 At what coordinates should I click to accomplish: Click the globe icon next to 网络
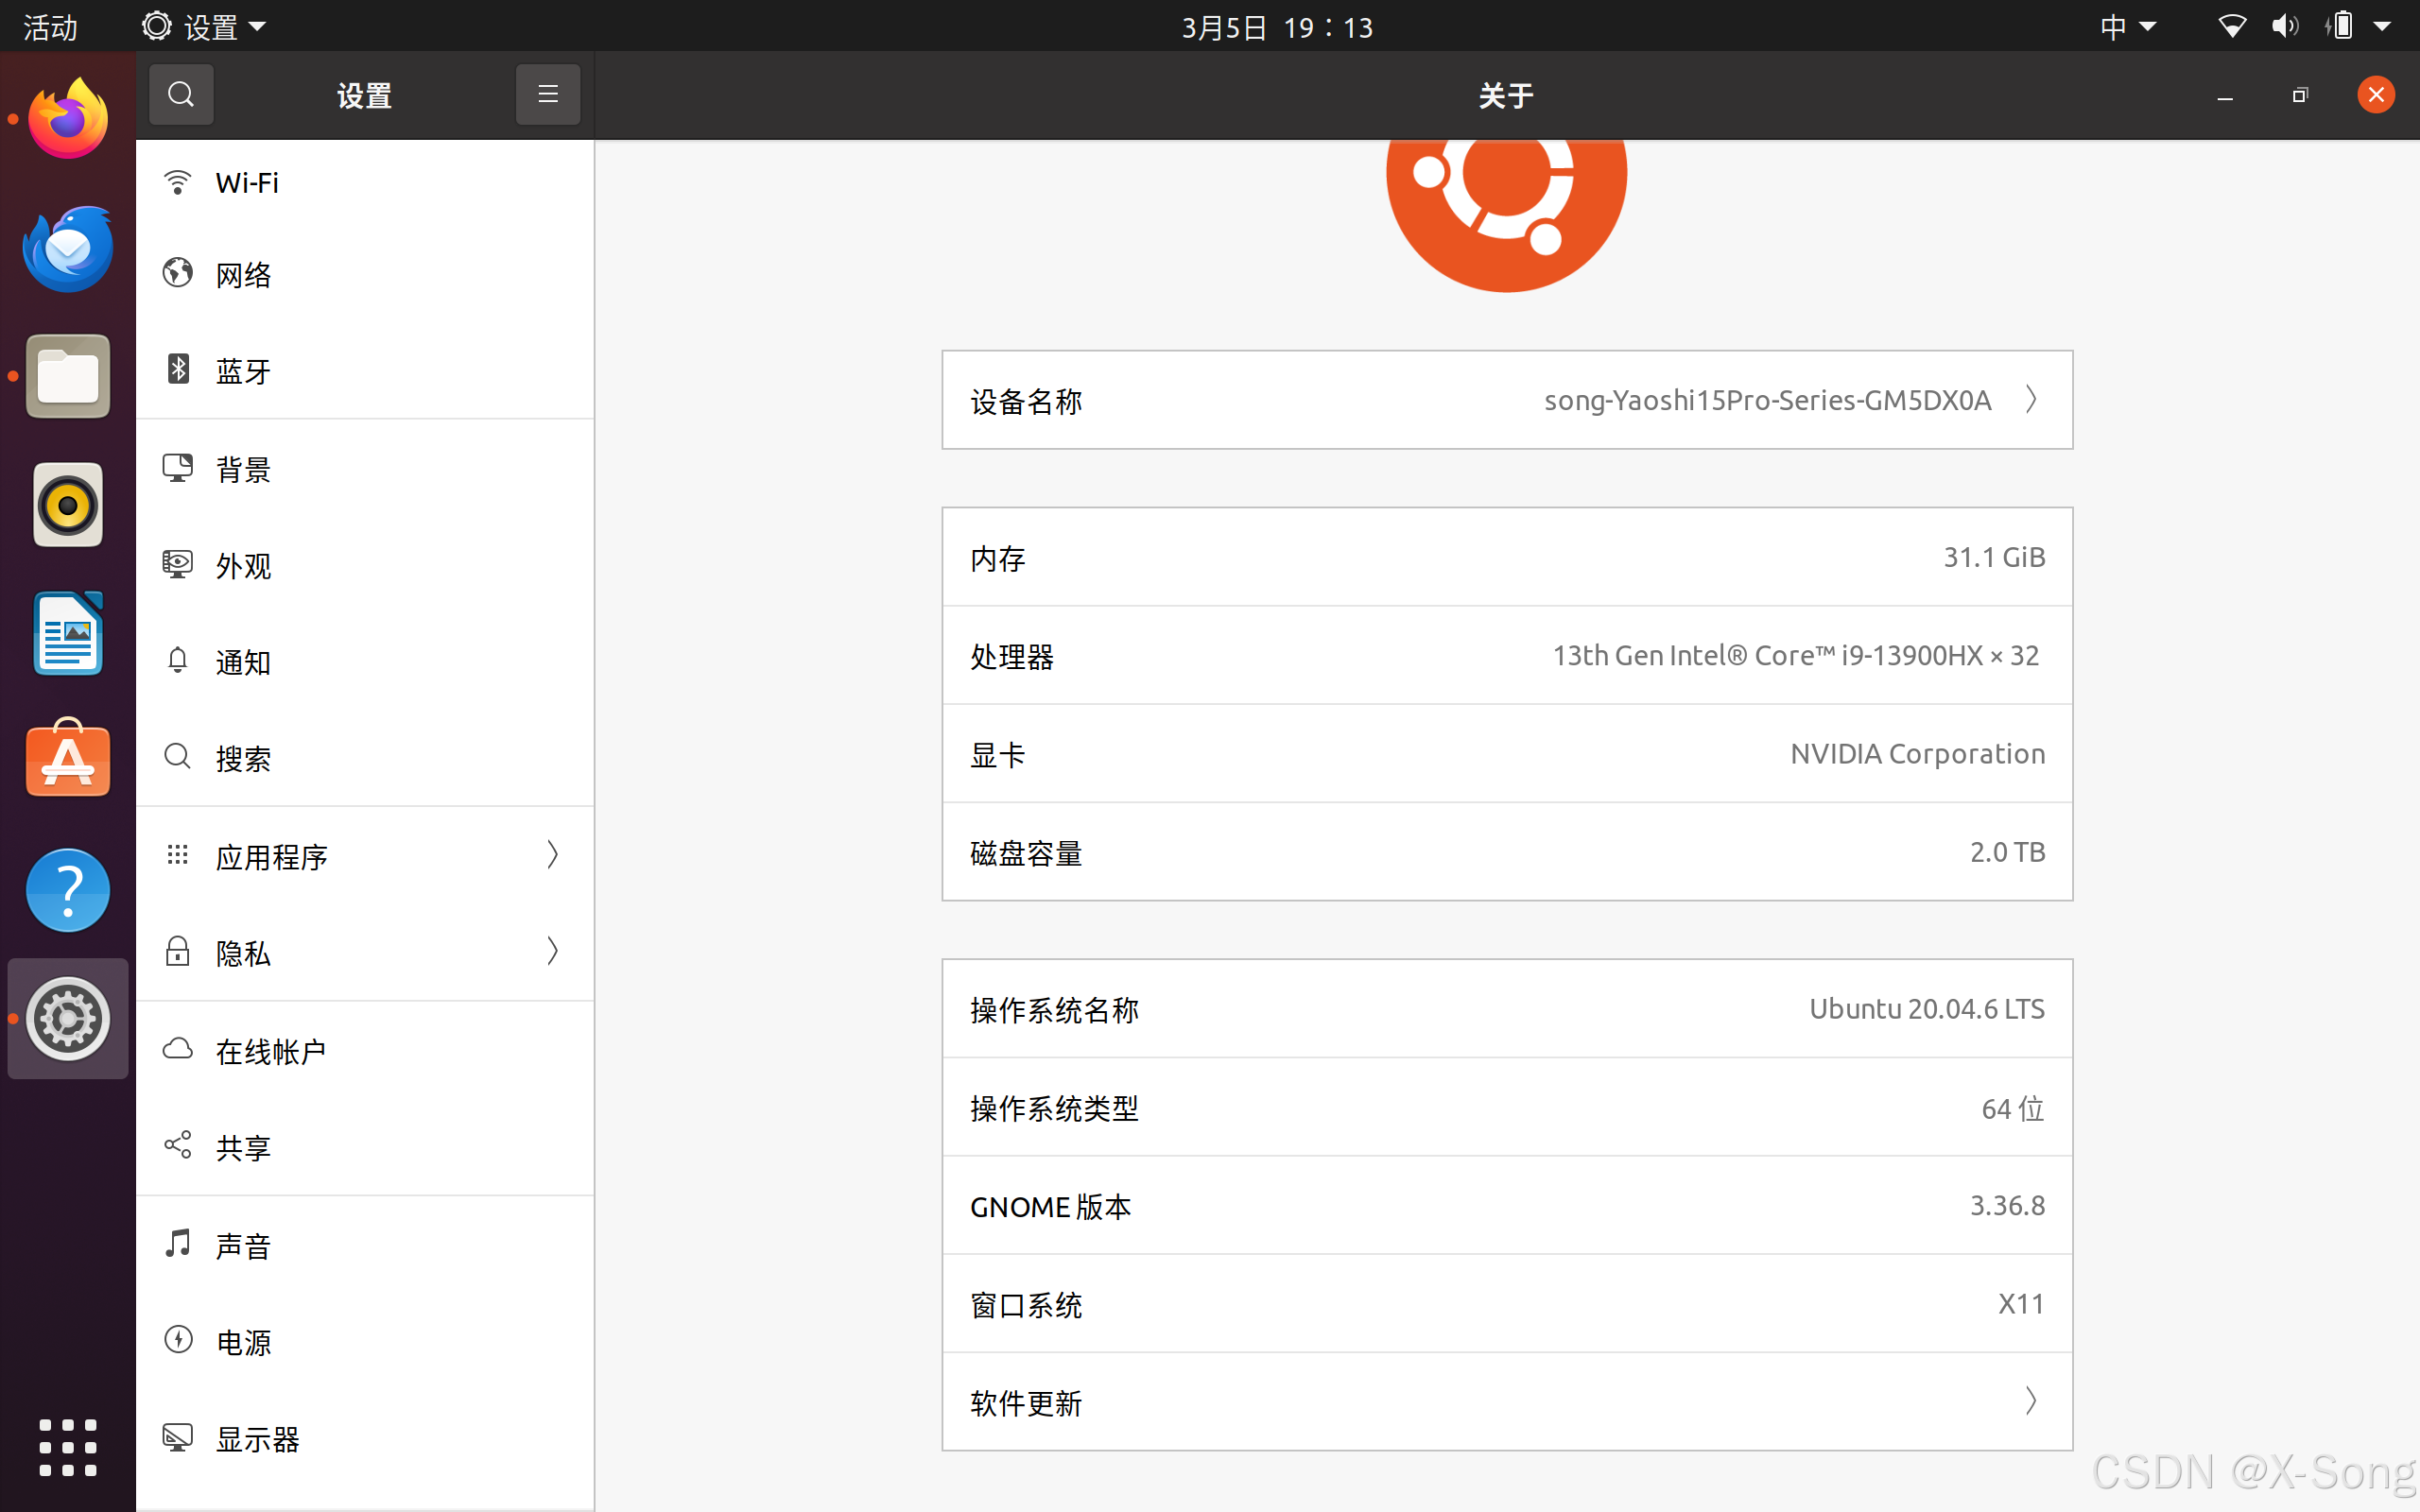coord(178,272)
